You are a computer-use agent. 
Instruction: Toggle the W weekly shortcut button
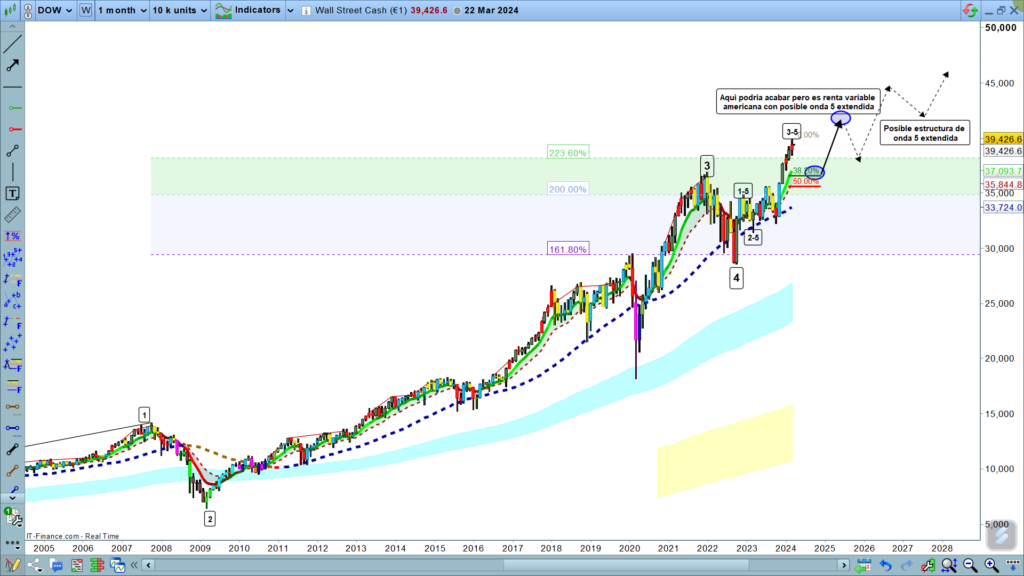85,10
